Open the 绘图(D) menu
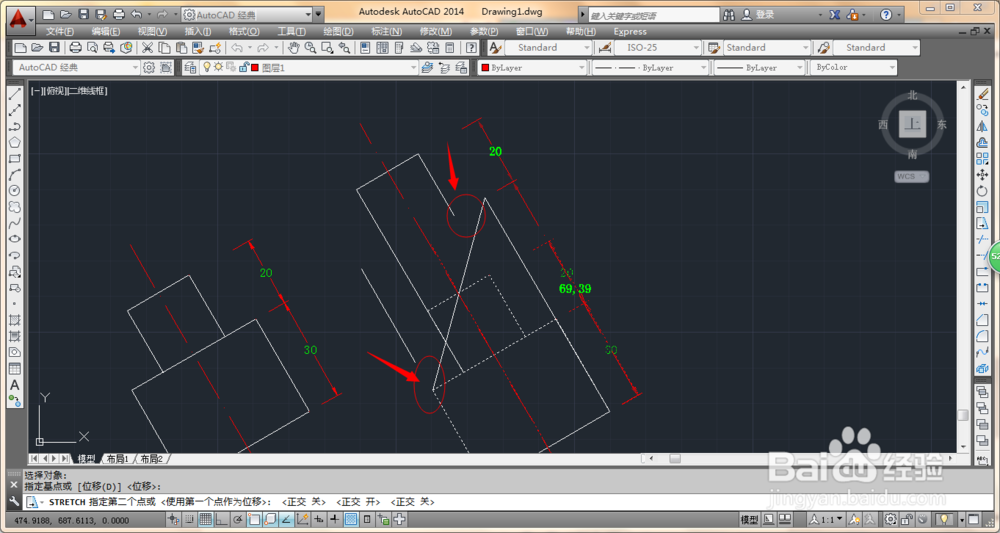The image size is (1000, 533). coord(338,31)
